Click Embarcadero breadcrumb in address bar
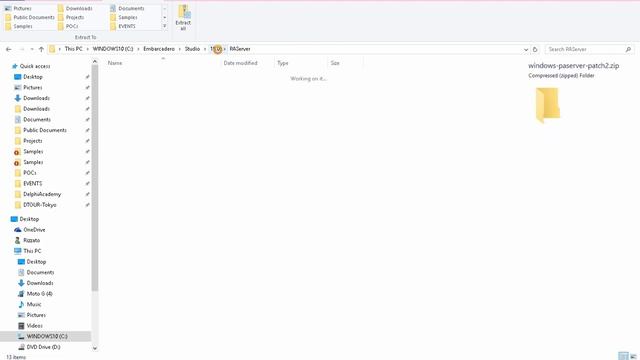Screen dimensions: 640x360 pos(159,49)
